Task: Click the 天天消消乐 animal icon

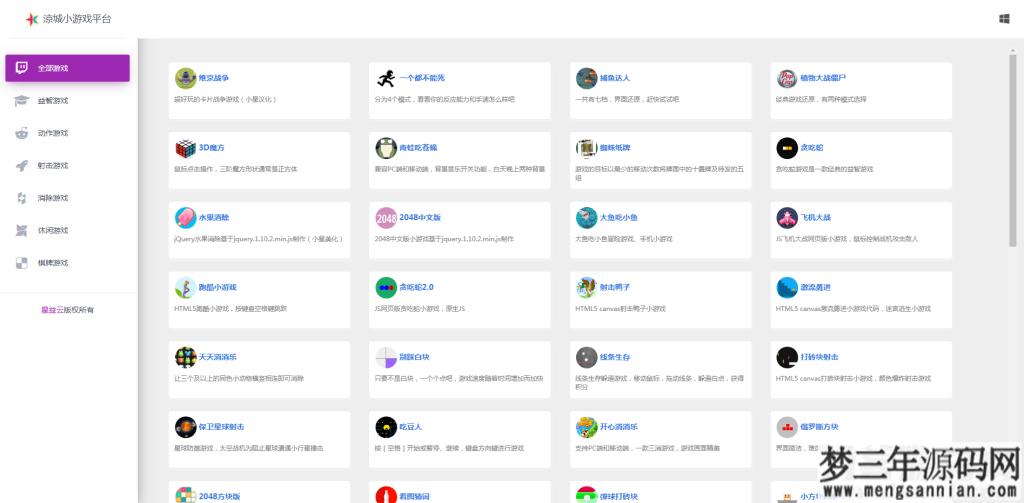Action: click(x=185, y=357)
